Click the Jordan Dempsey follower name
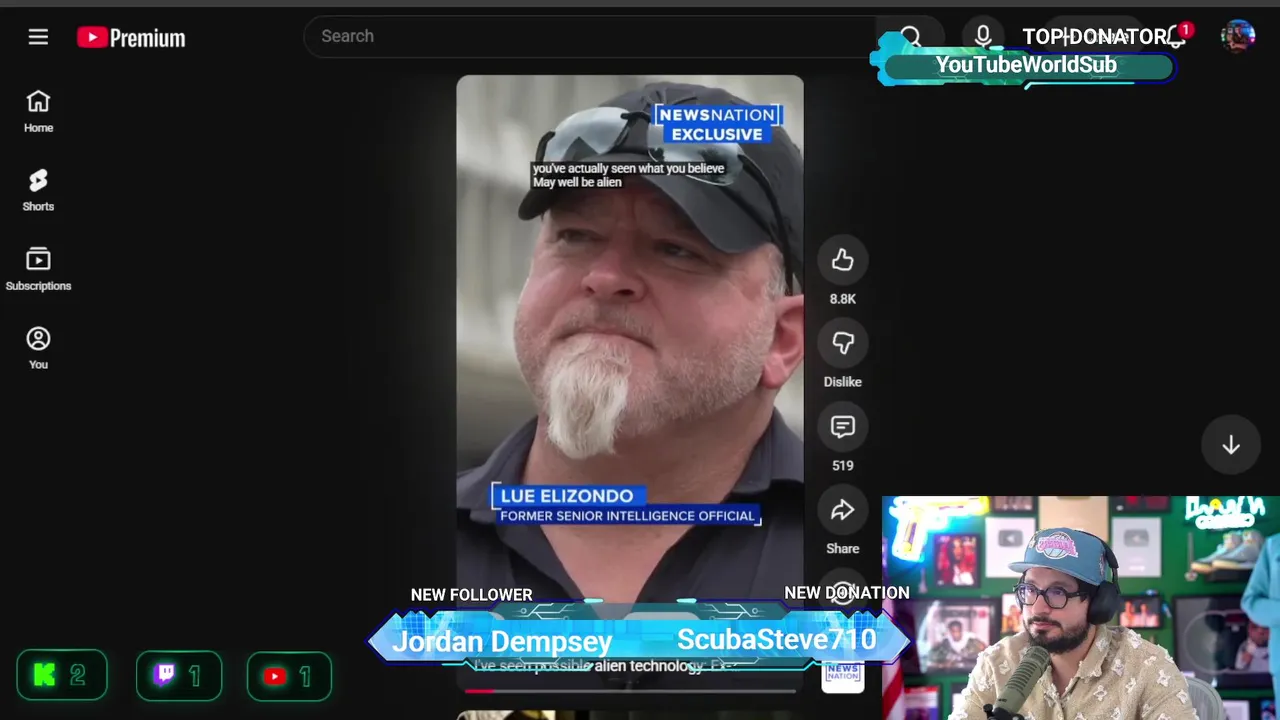The width and height of the screenshot is (1280, 720). (x=502, y=641)
